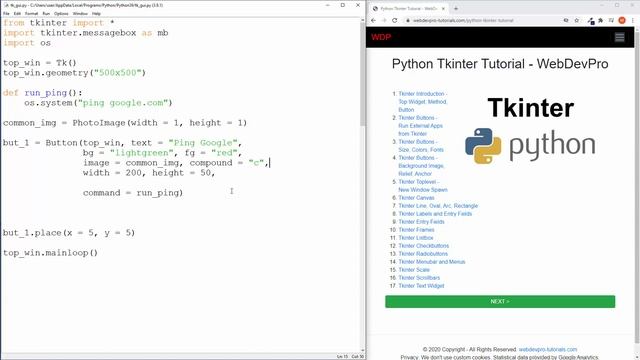The width and height of the screenshot is (640, 360).
Task: Open the WDP site hamburger menu
Action: (620, 37)
